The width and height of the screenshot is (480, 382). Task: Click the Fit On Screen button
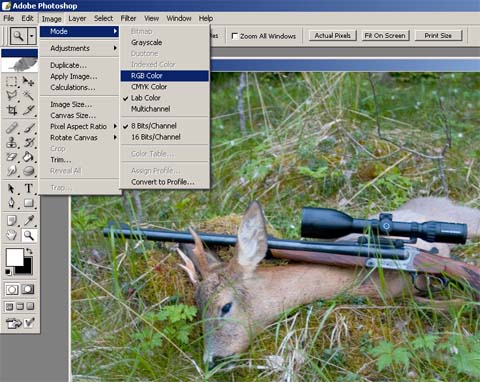385,36
